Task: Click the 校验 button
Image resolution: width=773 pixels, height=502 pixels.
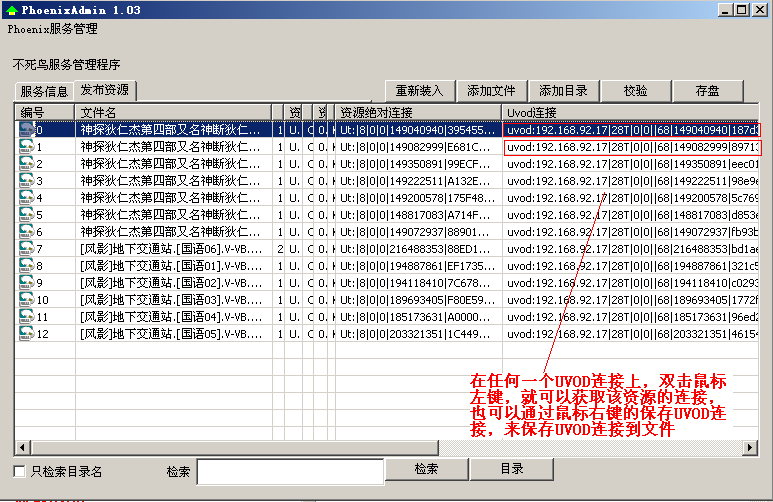Action: [635, 91]
